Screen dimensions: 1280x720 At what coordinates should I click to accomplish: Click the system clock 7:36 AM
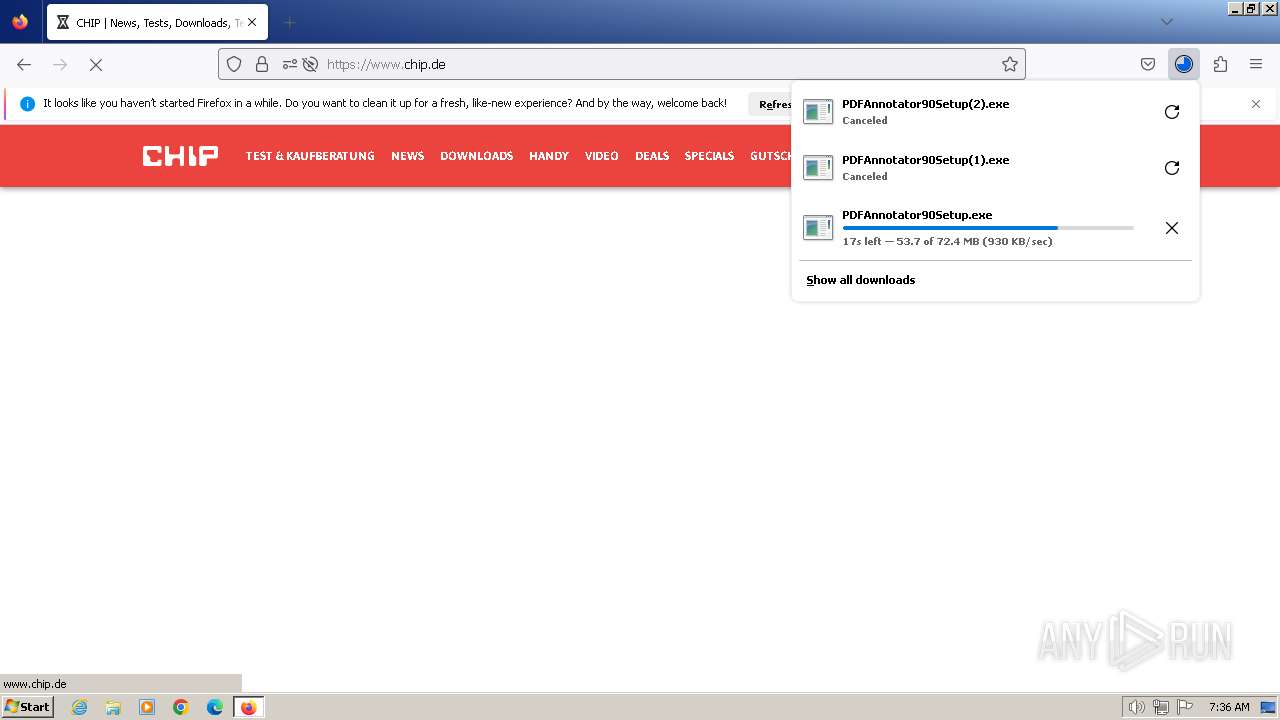(x=1229, y=707)
